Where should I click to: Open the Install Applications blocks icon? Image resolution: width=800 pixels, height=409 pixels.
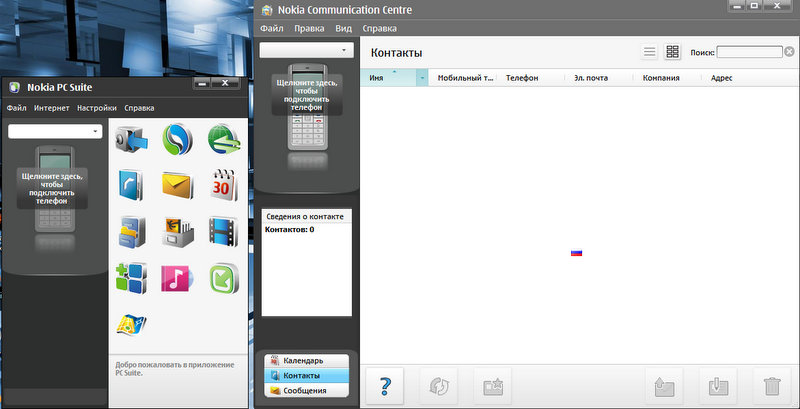tap(131, 278)
